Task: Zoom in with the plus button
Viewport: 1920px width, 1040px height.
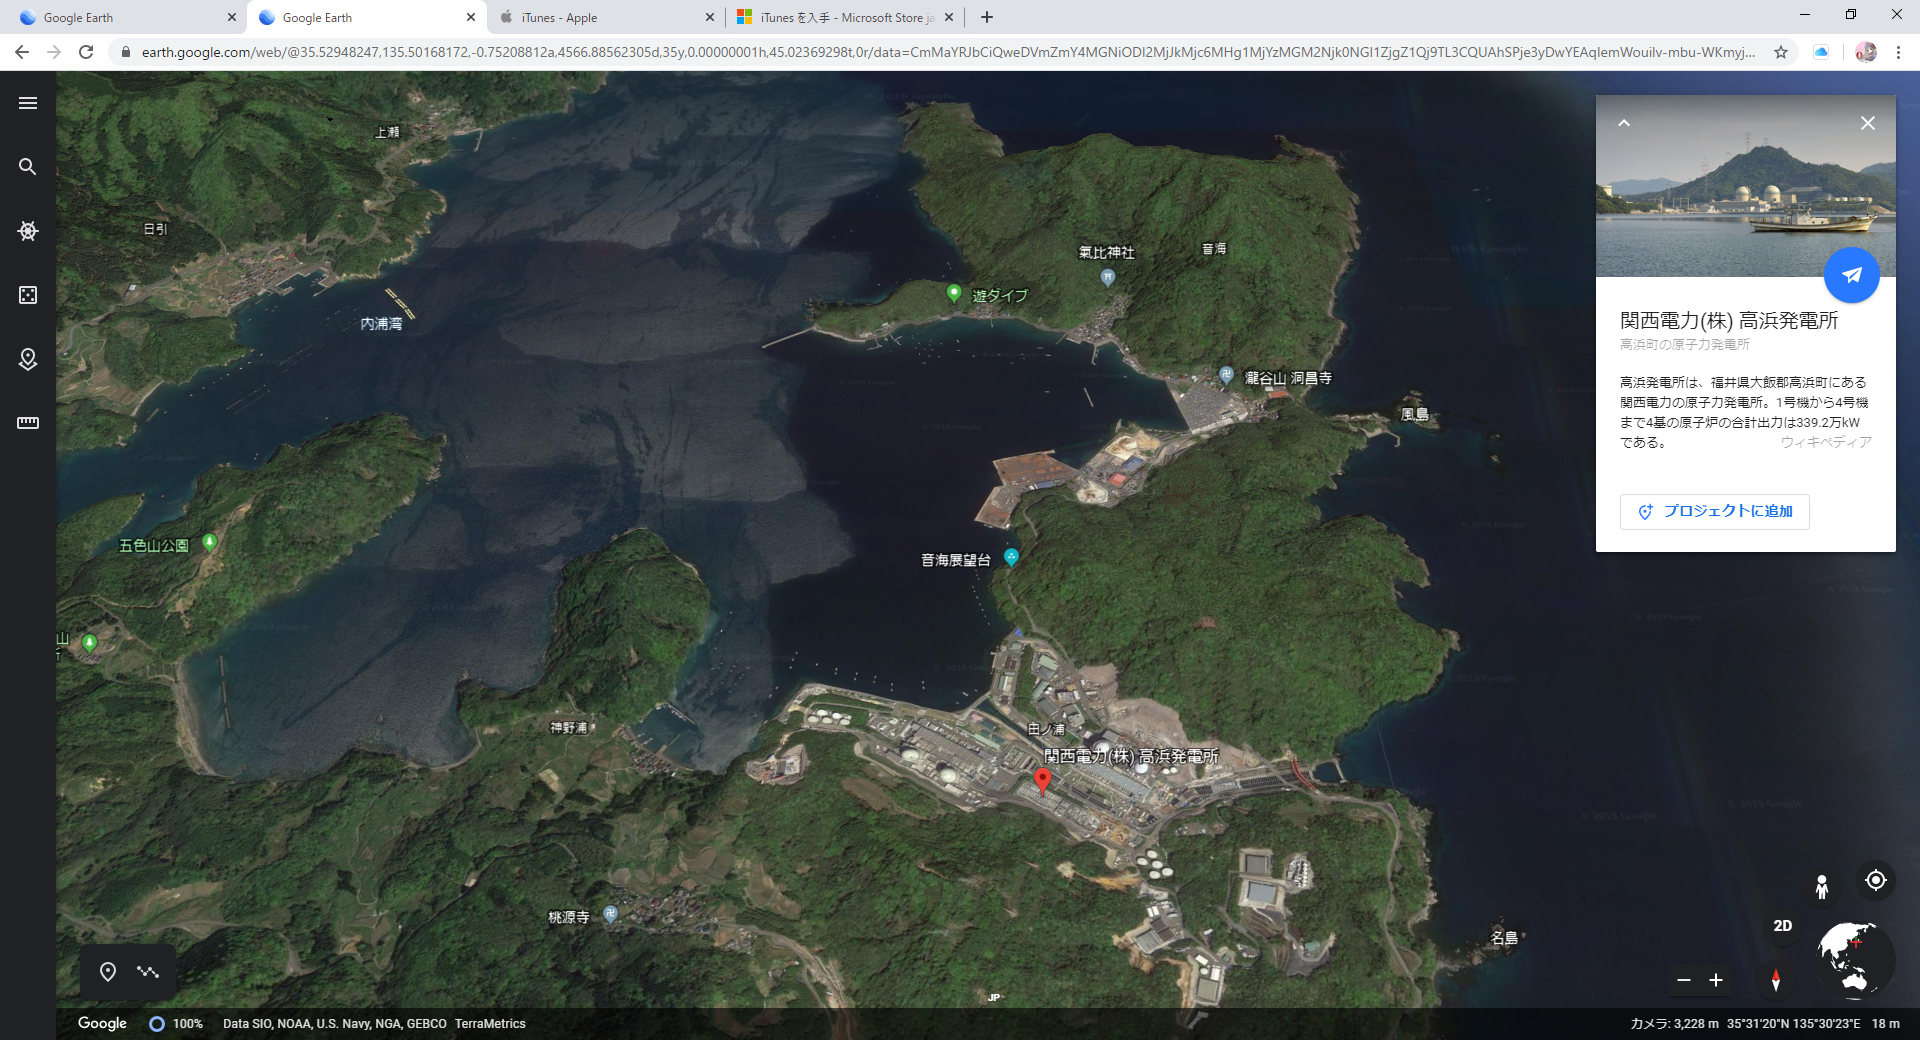Action: click(x=1716, y=980)
